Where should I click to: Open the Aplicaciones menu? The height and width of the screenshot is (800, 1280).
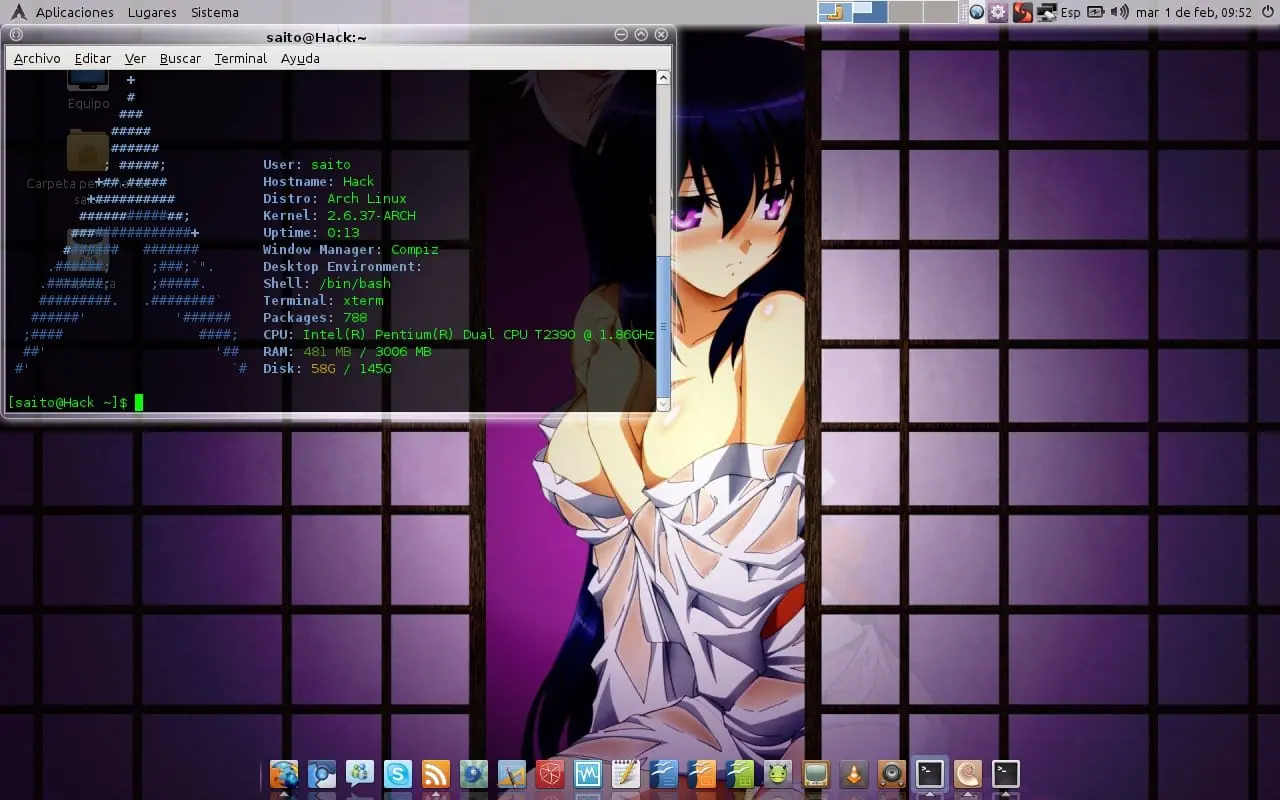(75, 12)
